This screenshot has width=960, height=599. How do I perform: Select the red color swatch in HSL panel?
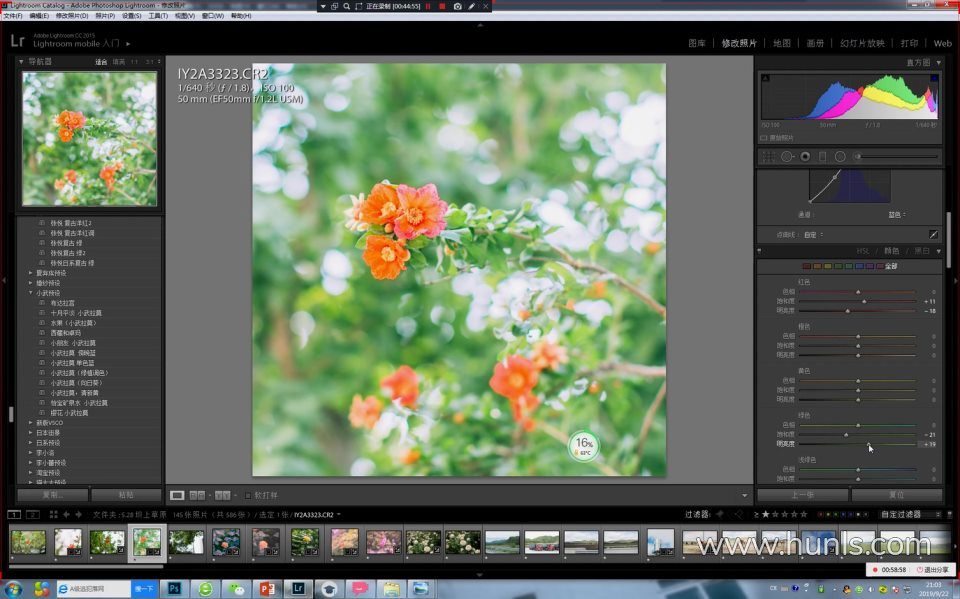[x=807, y=266]
